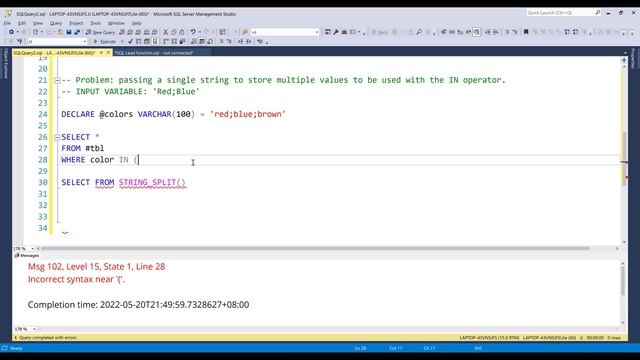
Task: Click Specify Values for Template Parameters icon
Action: coord(260,41)
